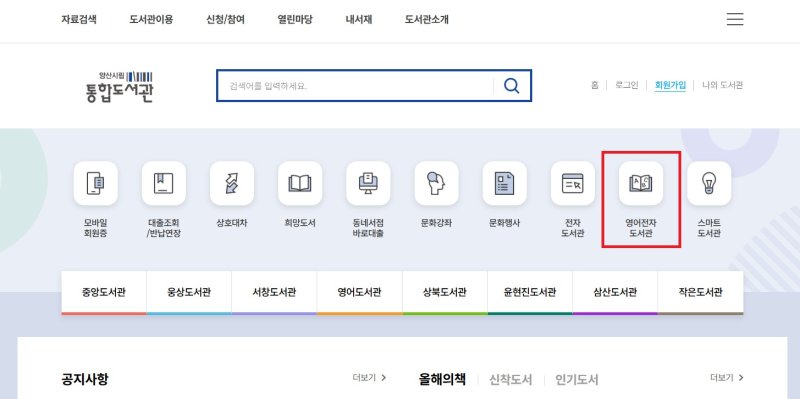The image size is (800, 399).
Task: Open the 문화강좌 head icon
Action: pos(436,183)
